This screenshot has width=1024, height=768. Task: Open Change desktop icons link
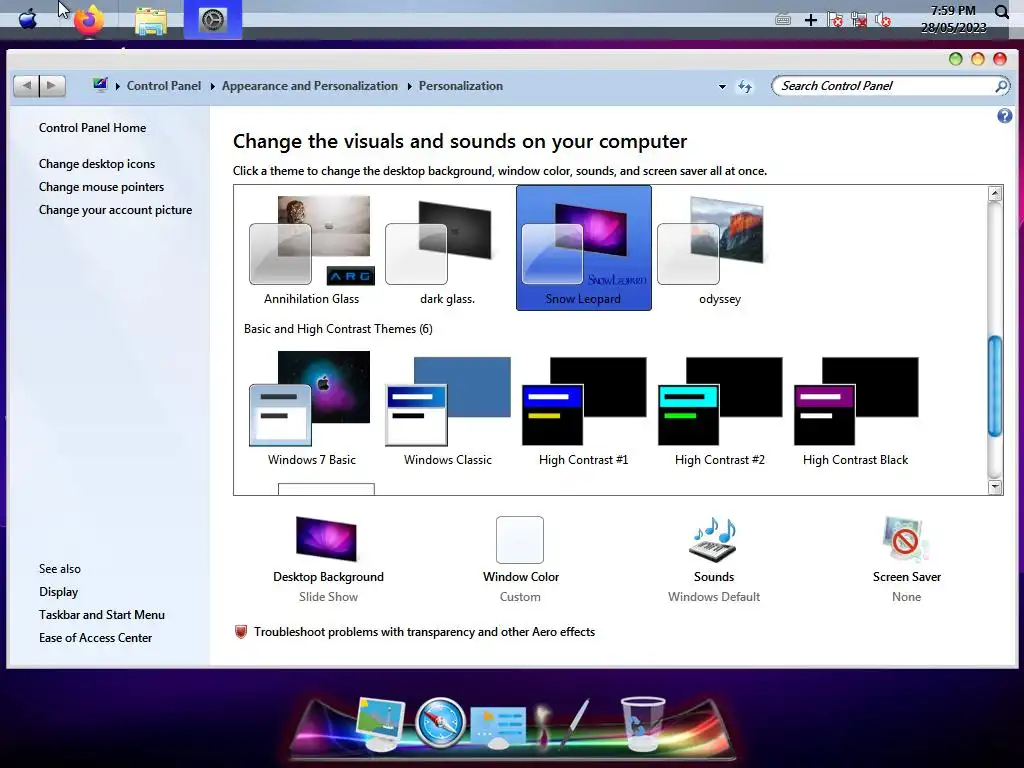(x=97, y=164)
